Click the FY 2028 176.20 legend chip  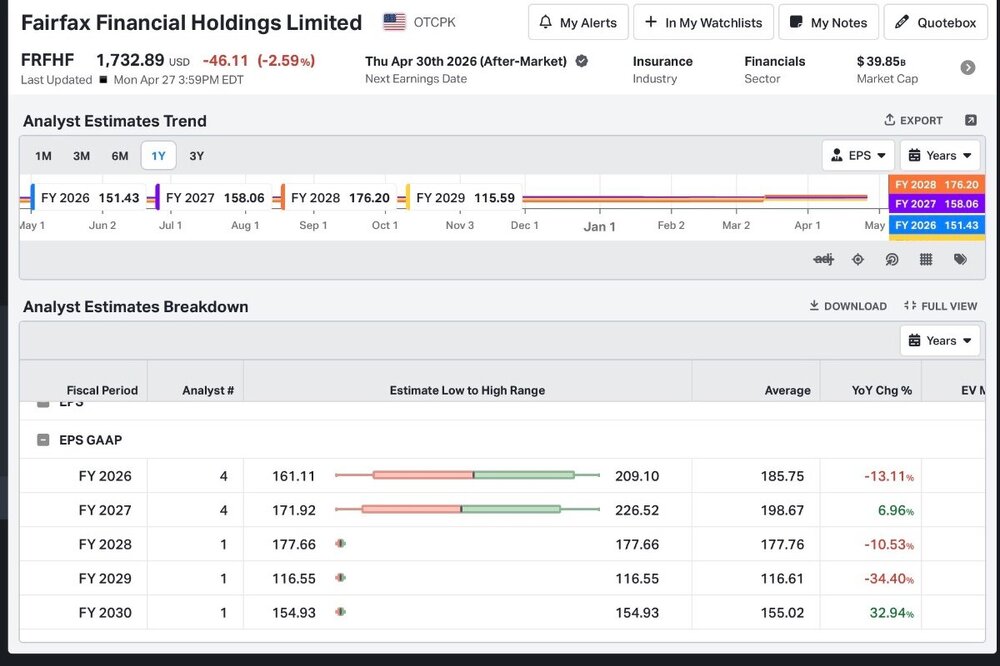(x=337, y=198)
